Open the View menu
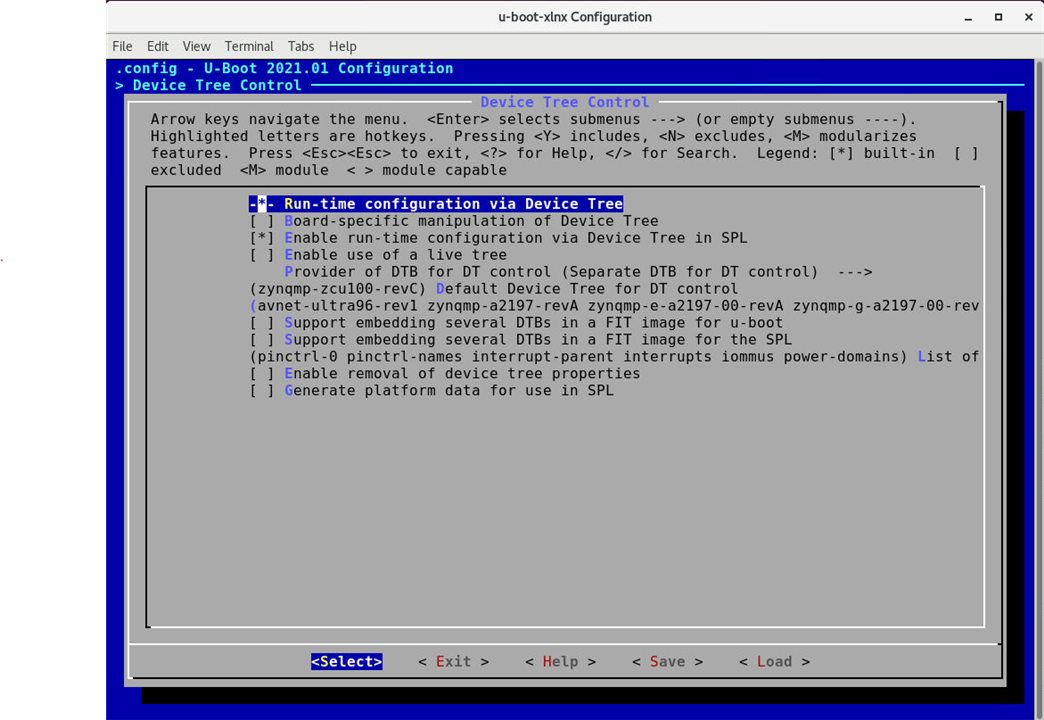The height and width of the screenshot is (720, 1044). click(196, 46)
